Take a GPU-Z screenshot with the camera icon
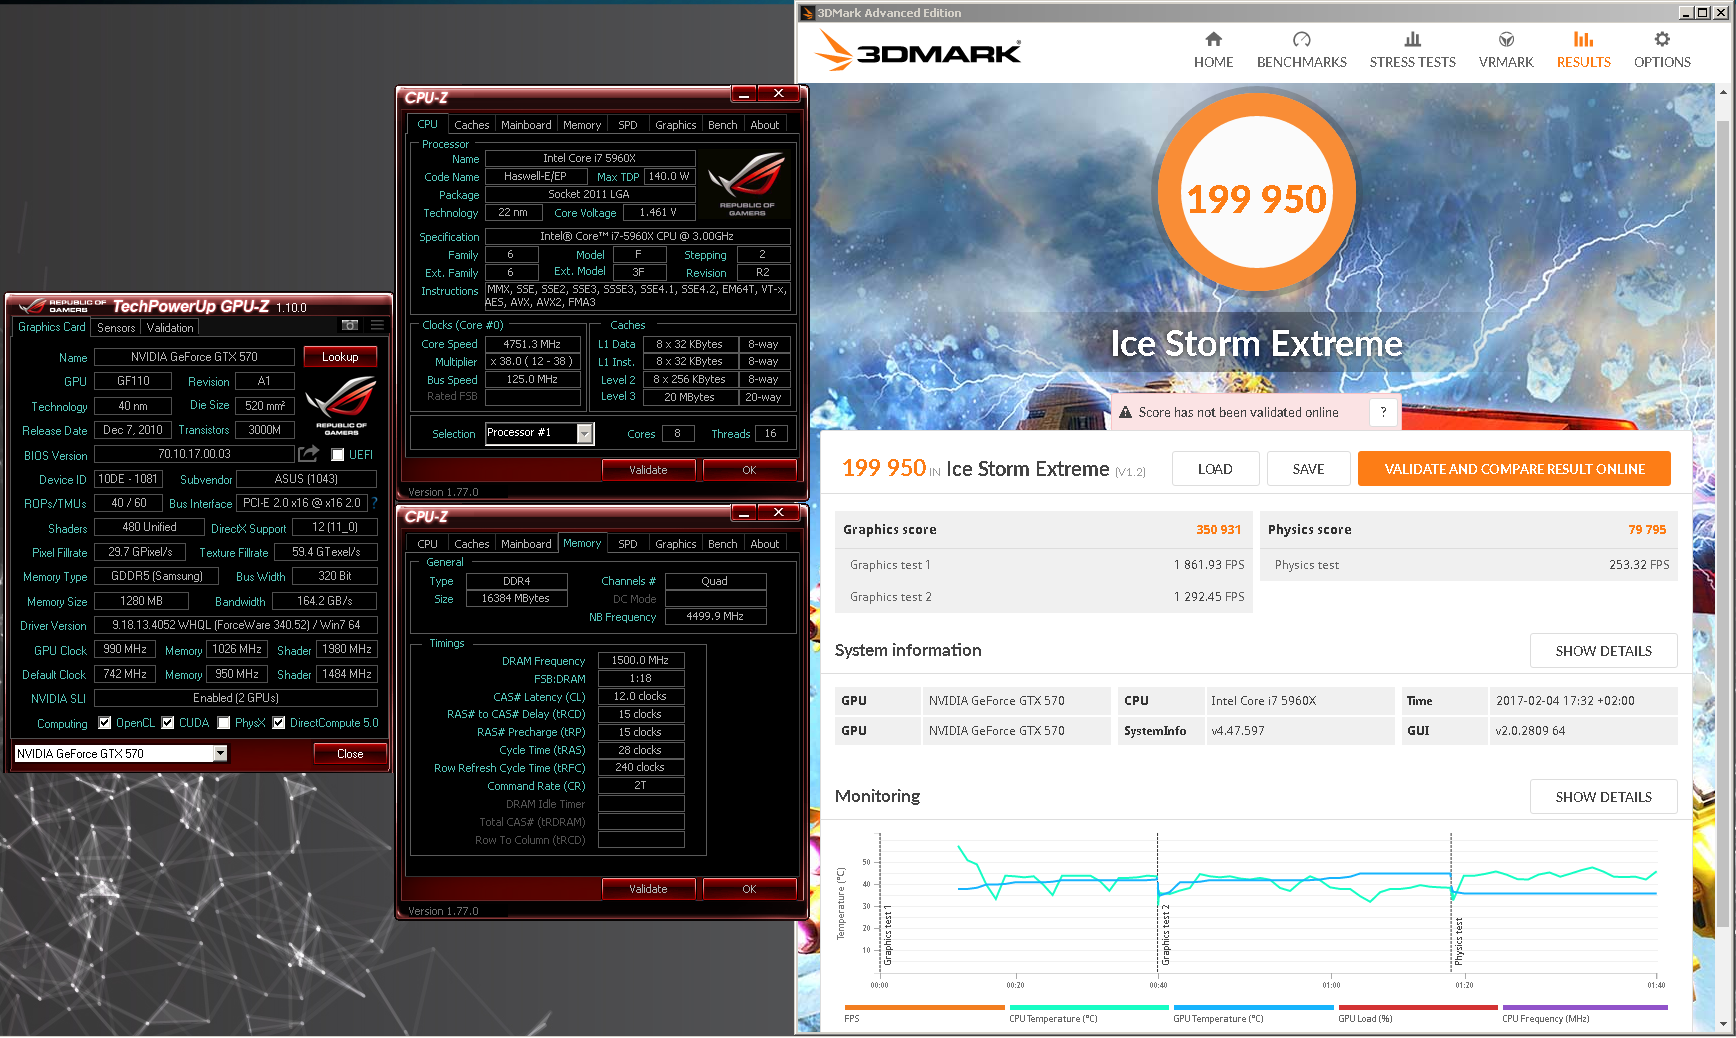 click(x=350, y=326)
